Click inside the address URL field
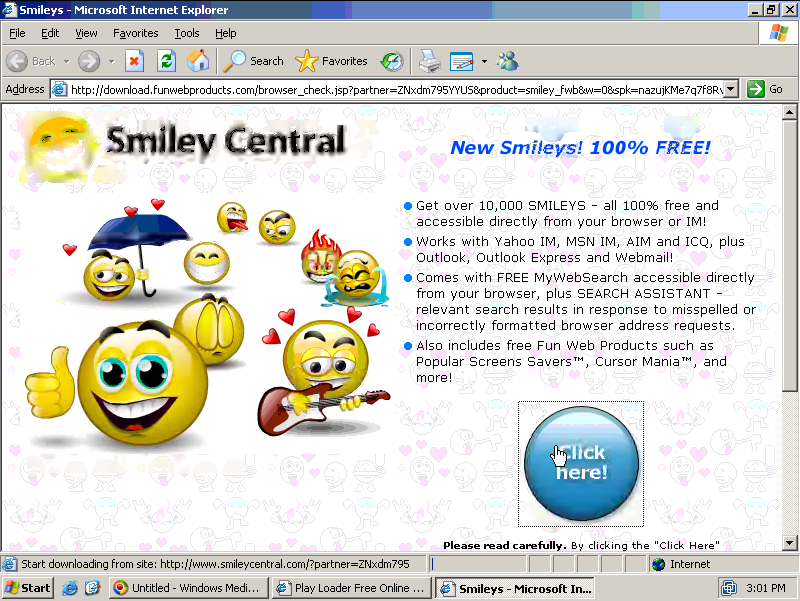The width and height of the screenshot is (800, 601). click(x=395, y=90)
